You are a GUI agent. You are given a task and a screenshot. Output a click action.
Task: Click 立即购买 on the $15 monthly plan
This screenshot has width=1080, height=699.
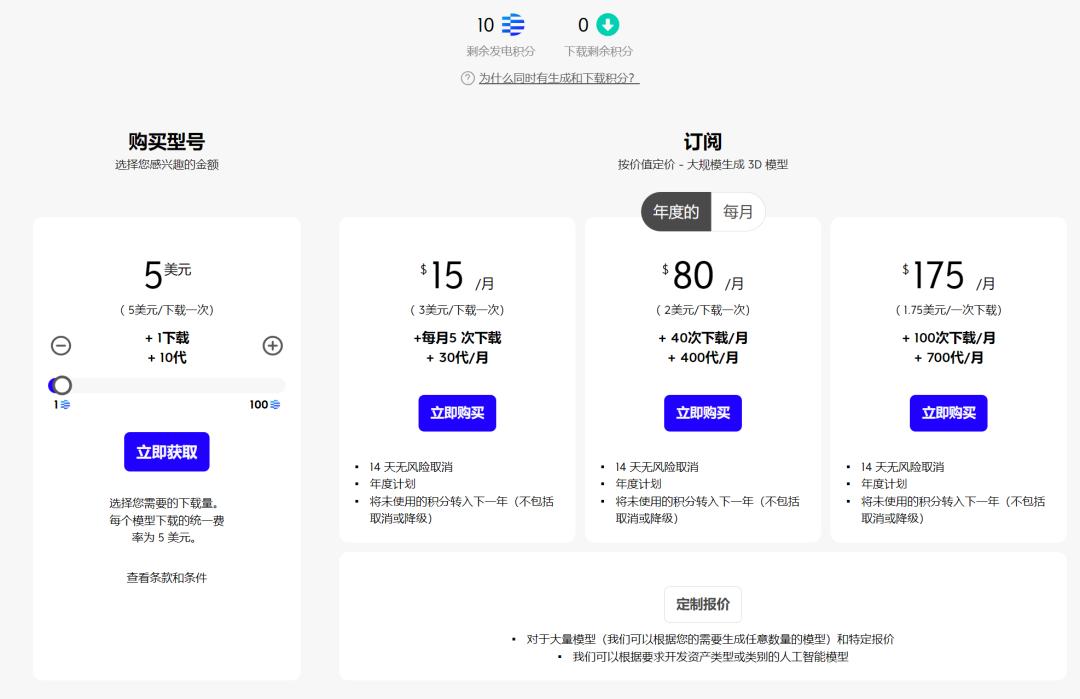click(x=457, y=412)
